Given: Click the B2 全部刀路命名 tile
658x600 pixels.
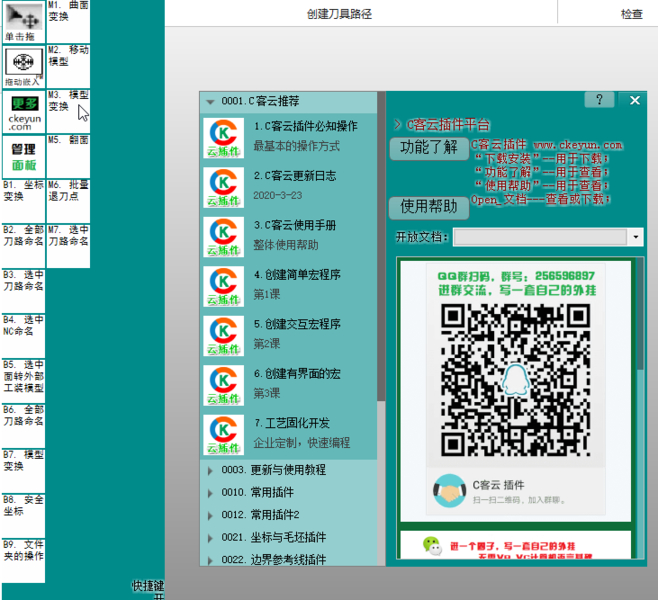Looking at the screenshot, I should coord(24,246).
